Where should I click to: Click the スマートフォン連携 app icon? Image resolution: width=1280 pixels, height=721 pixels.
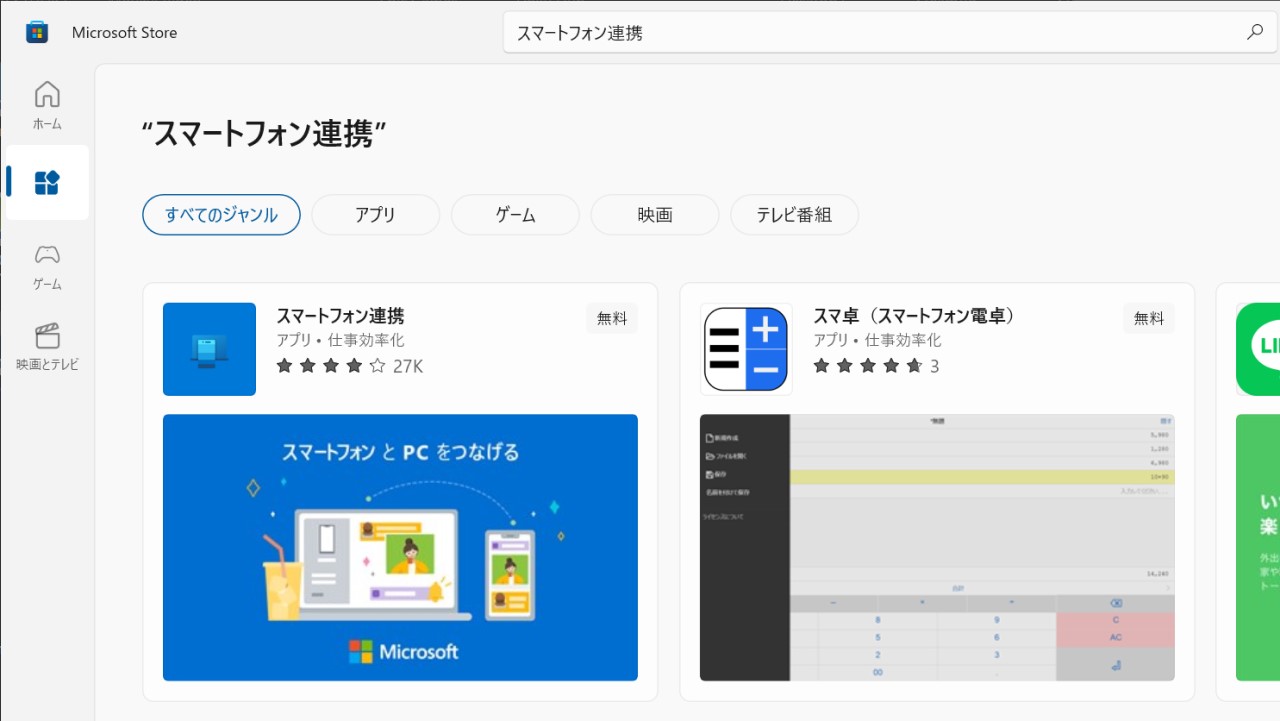[x=209, y=349]
